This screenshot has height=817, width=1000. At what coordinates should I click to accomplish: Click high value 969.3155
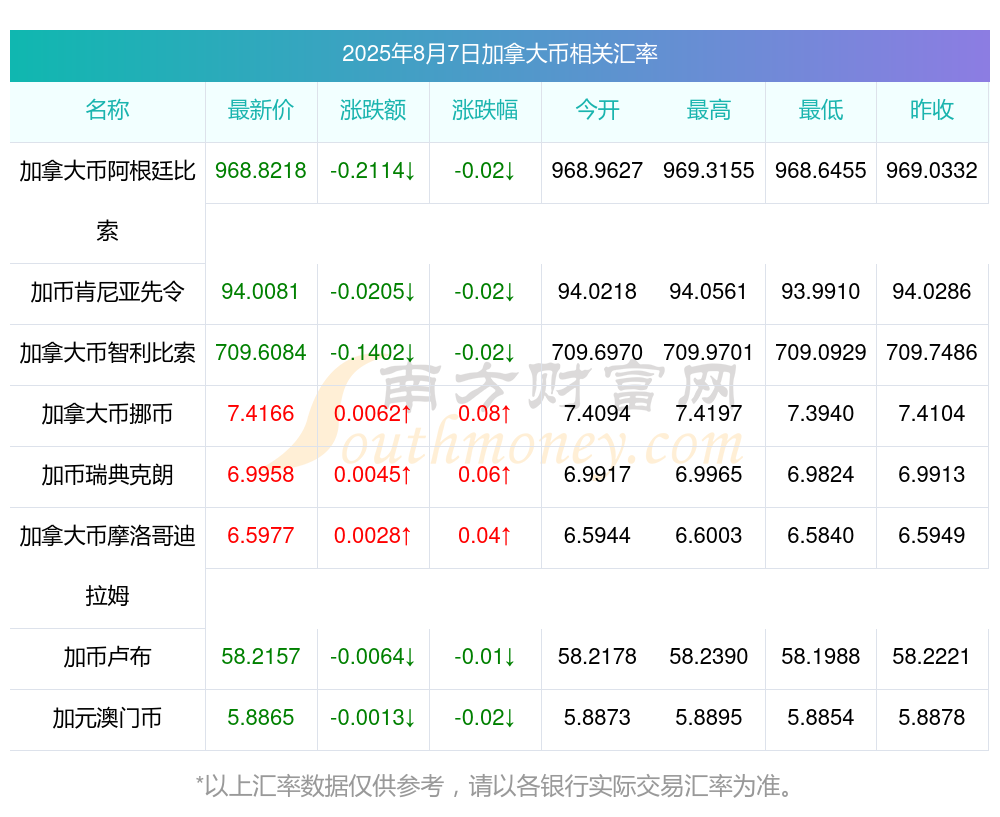[x=709, y=170]
